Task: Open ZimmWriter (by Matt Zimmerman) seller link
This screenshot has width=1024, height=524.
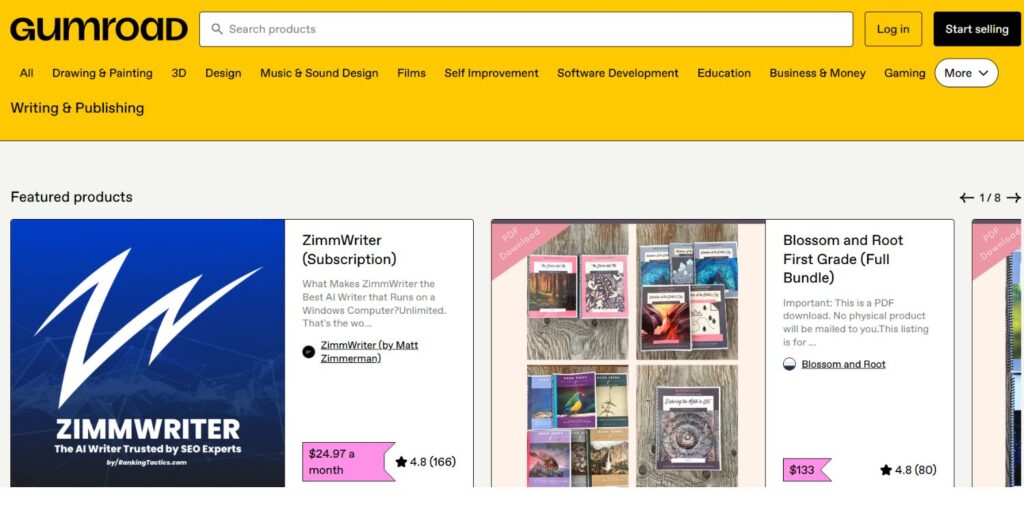Action: click(369, 352)
